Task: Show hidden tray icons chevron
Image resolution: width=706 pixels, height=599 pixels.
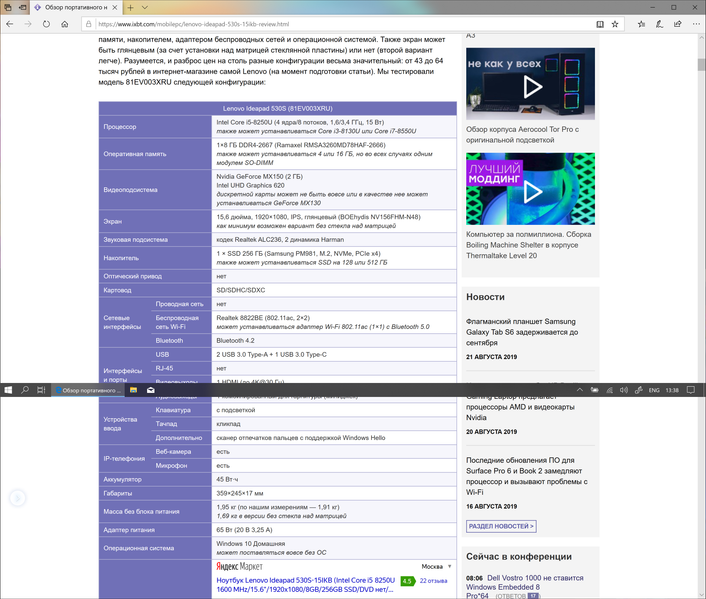Action: pos(579,390)
